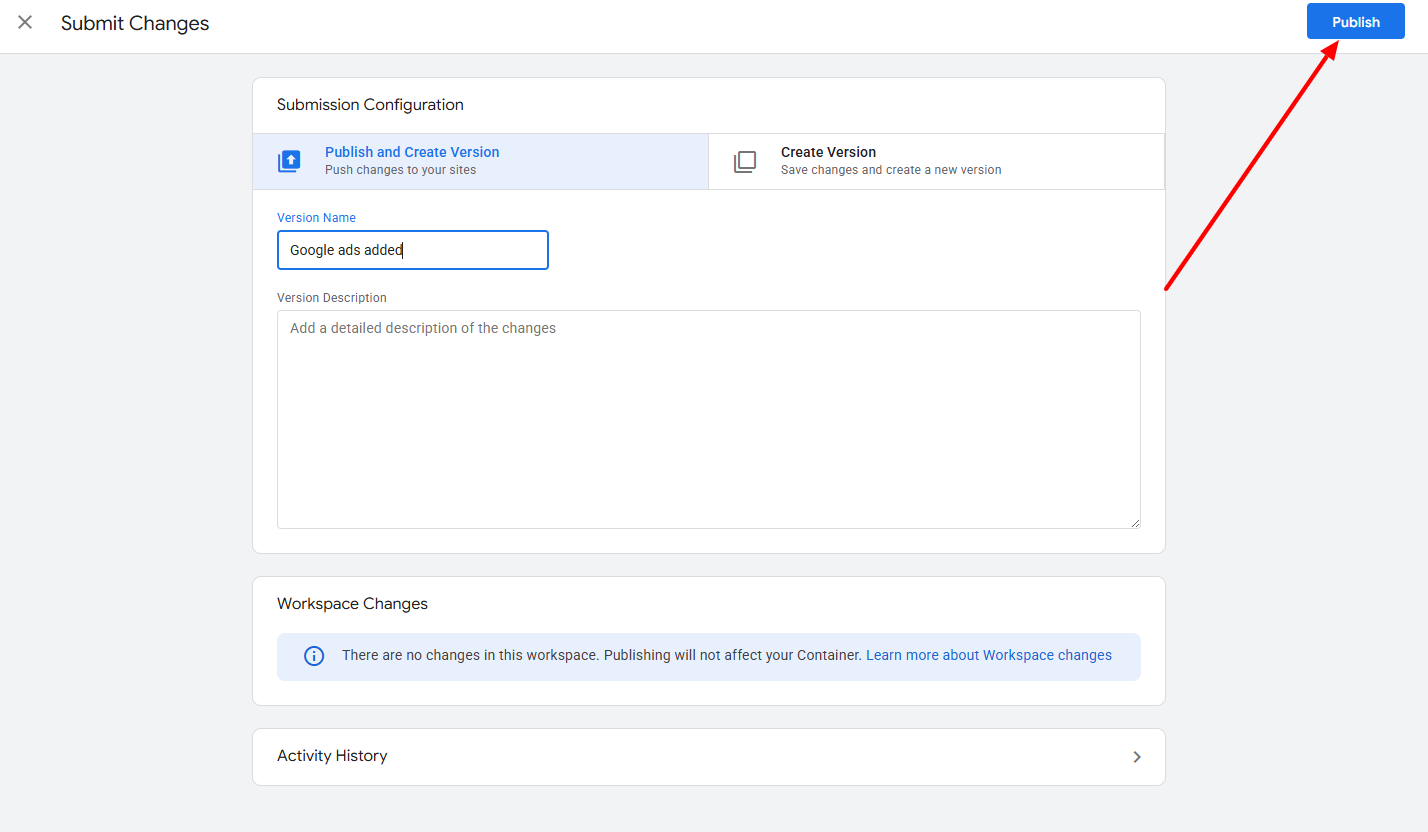The width and height of the screenshot is (1428, 832).
Task: Click the Submit Changes title
Action: coord(135,23)
